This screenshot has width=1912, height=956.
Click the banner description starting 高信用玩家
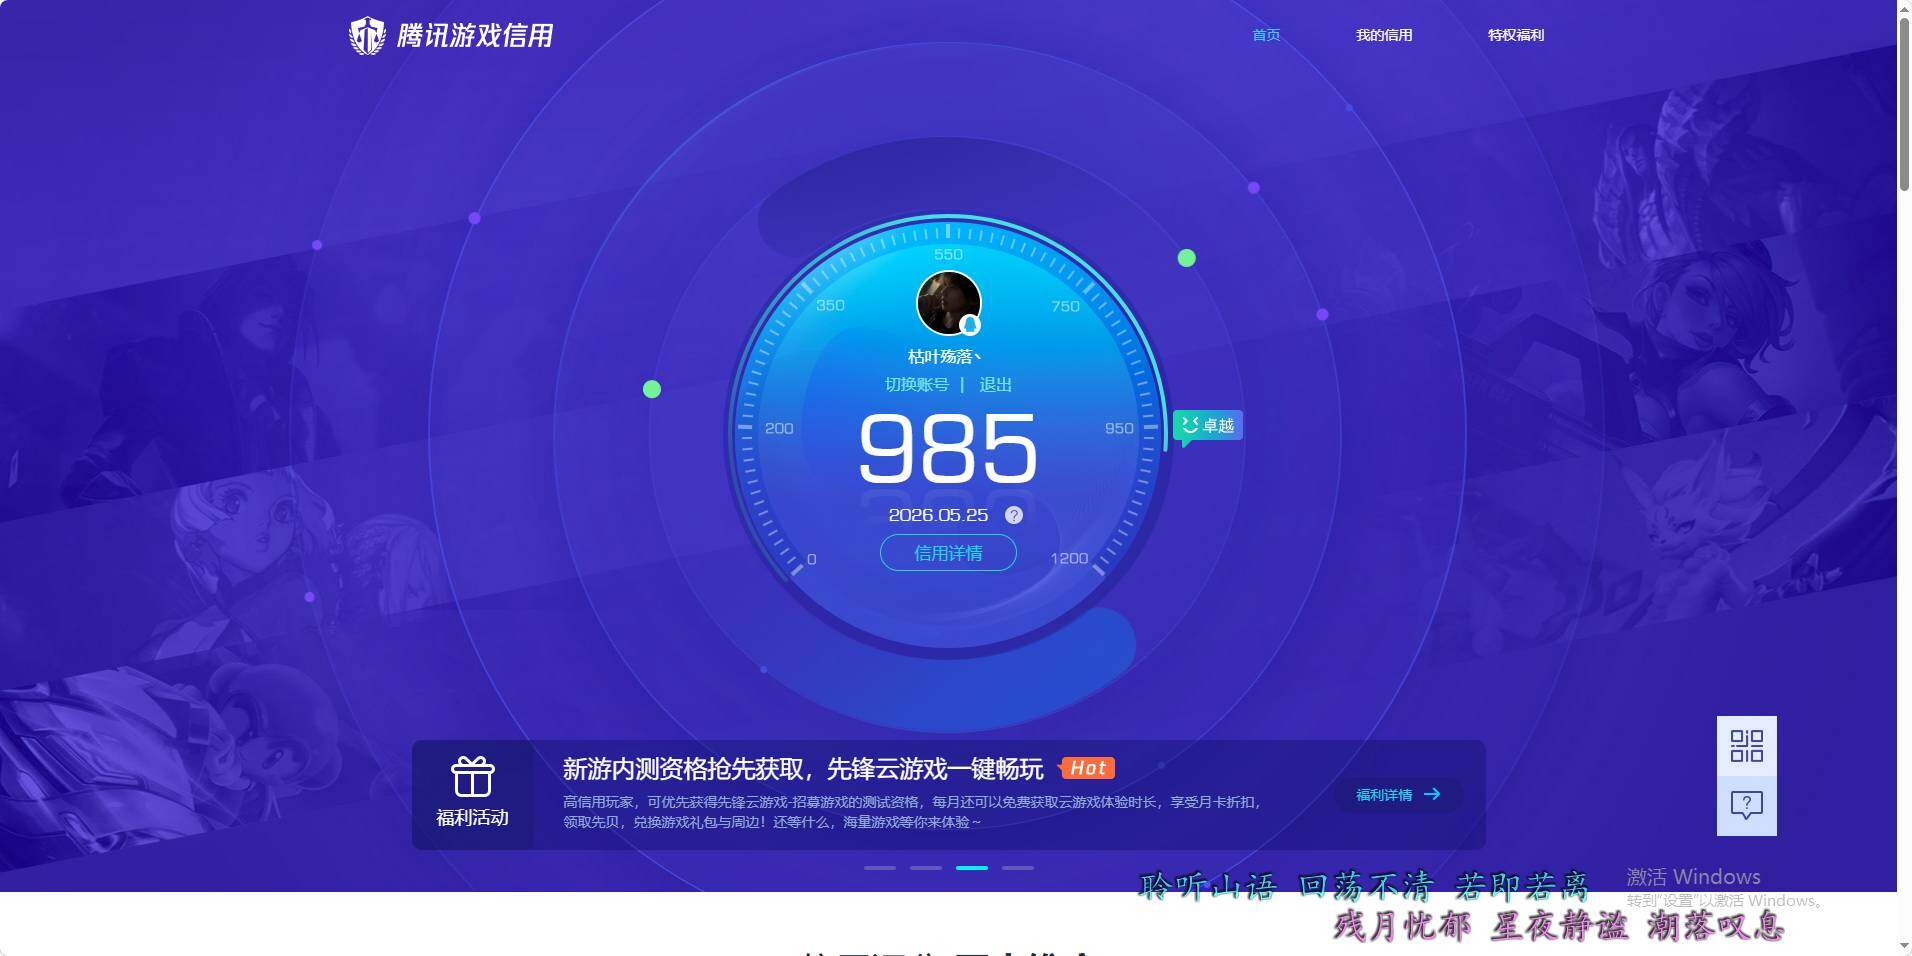pos(911,812)
